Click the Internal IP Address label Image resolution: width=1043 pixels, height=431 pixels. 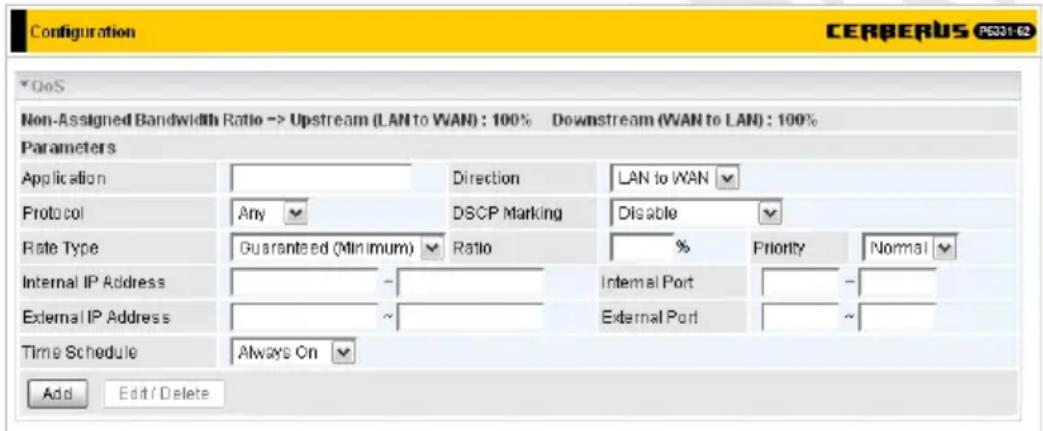tap(93, 282)
